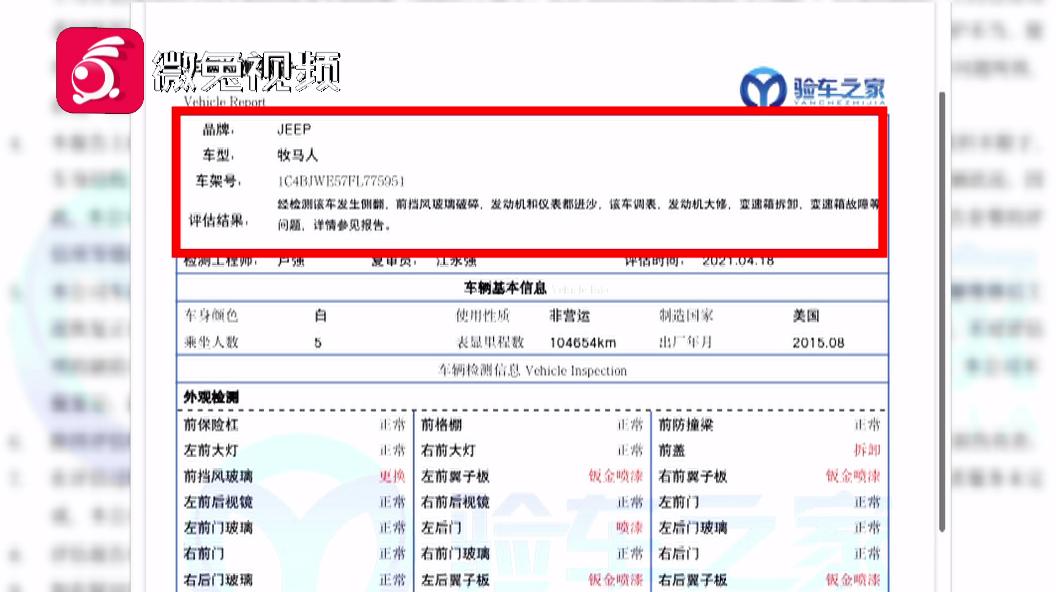Click the "右前门" inspection item

tap(204, 554)
